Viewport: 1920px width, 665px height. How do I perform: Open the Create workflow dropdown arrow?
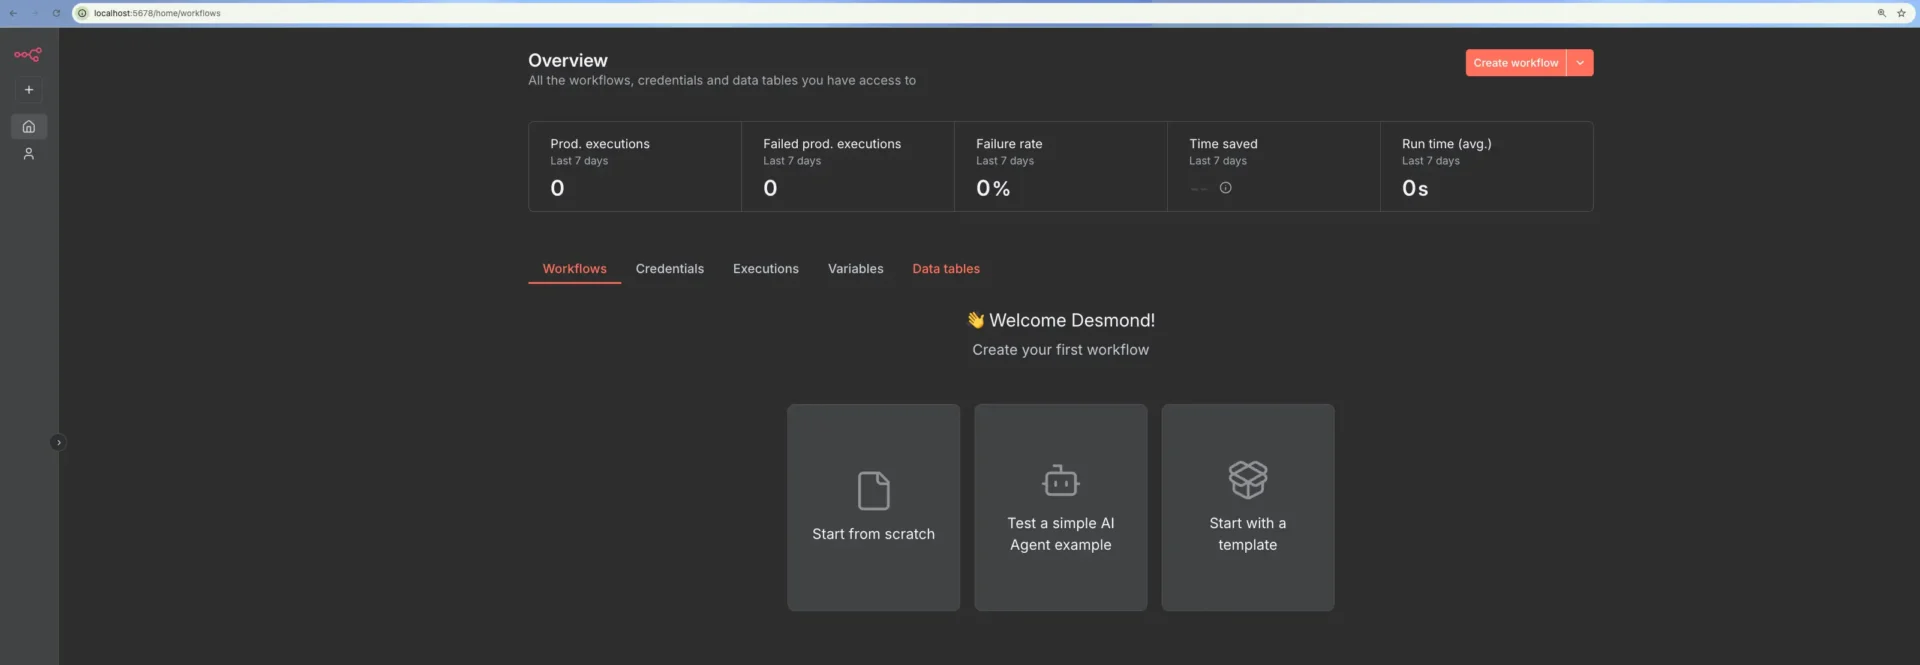tap(1580, 63)
